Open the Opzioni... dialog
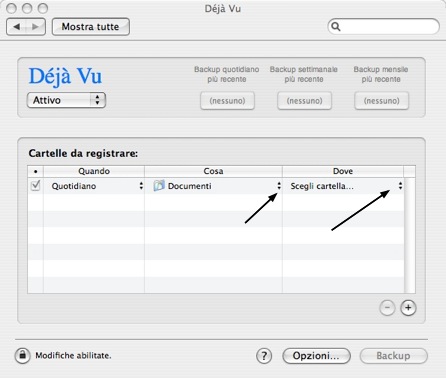 [316, 356]
